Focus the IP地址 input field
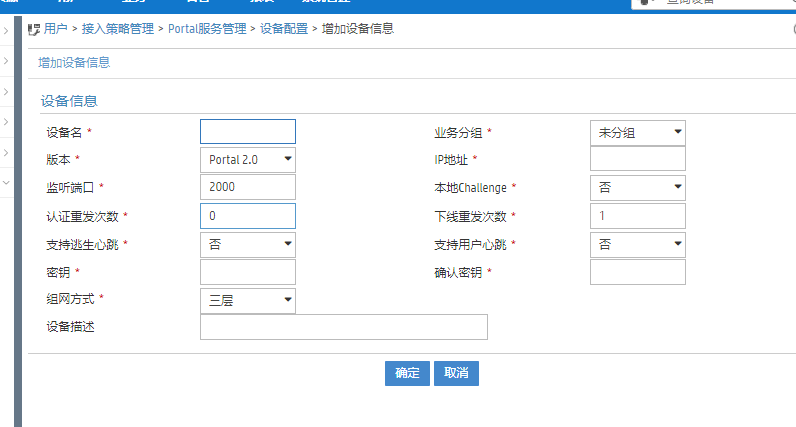The height and width of the screenshot is (427, 796). (638, 160)
